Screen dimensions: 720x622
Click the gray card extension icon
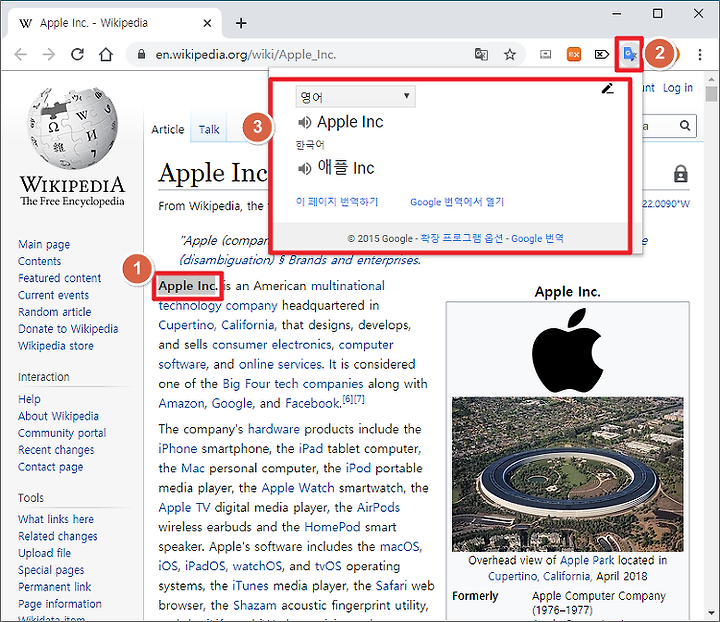coord(545,54)
